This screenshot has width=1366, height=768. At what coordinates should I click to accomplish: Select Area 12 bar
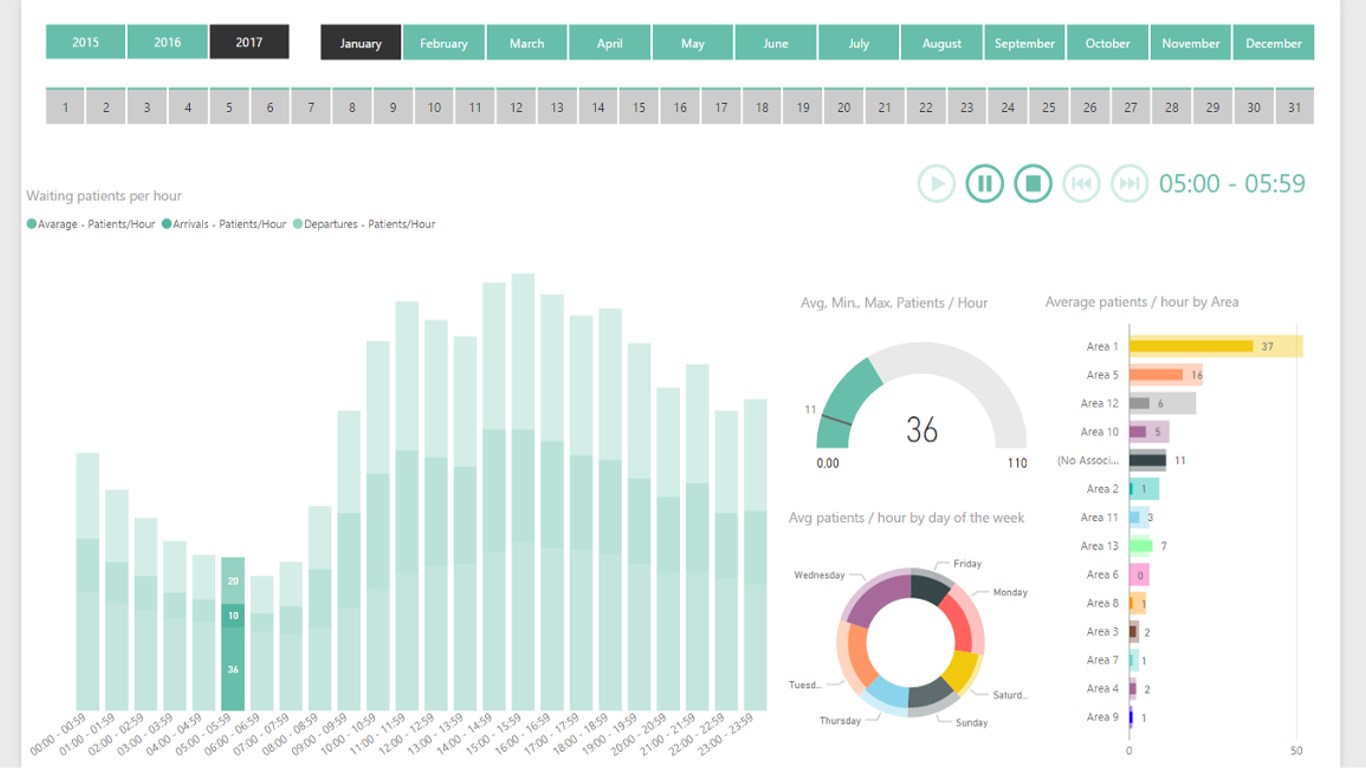click(x=1162, y=403)
